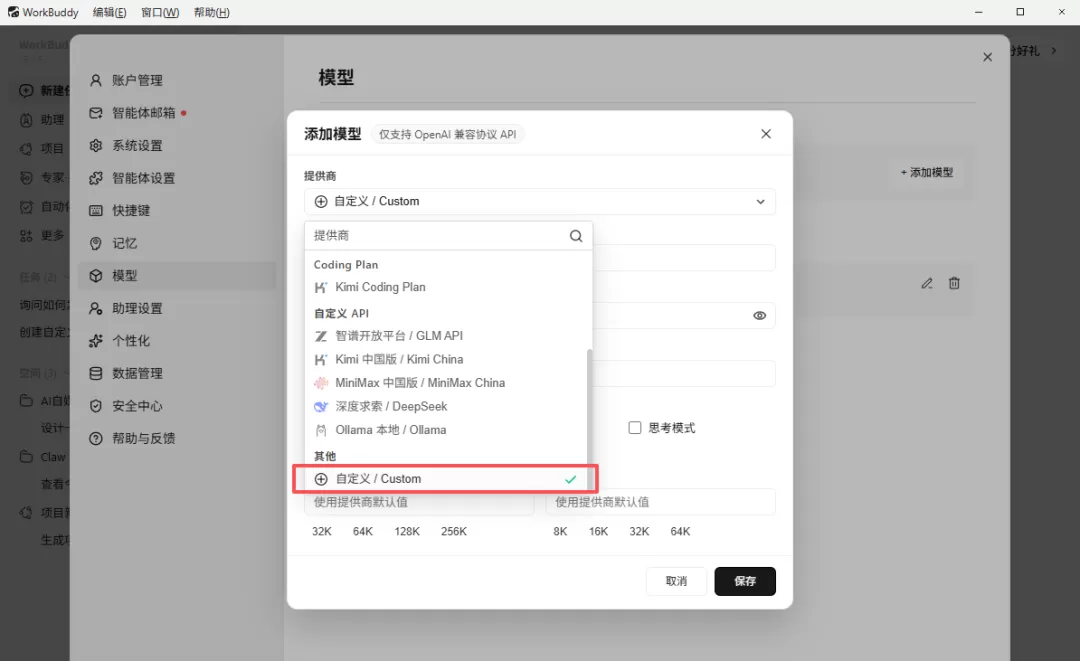Screen dimensions: 1080x661
Task: Open 智能体邮箱 in settings sidebar
Action: click(177, 113)
